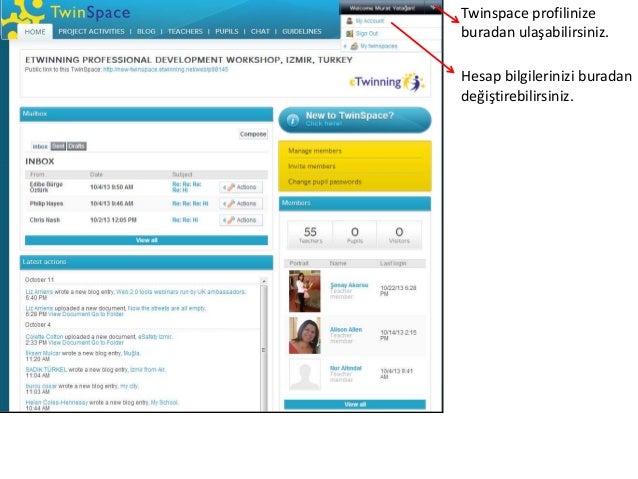This screenshot has height=479, width=638.
Task: Open the 'eSafety Izmir' document link
Action: click(155, 337)
